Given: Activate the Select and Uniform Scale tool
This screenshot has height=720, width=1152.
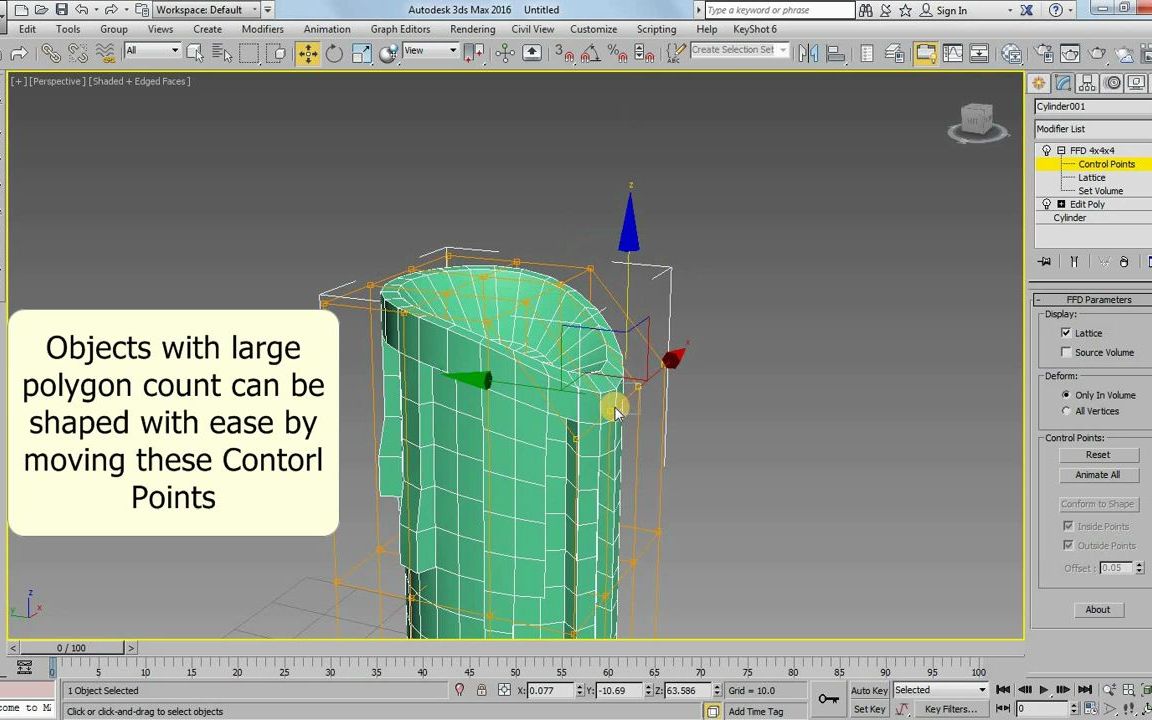Looking at the screenshot, I should (362, 50).
